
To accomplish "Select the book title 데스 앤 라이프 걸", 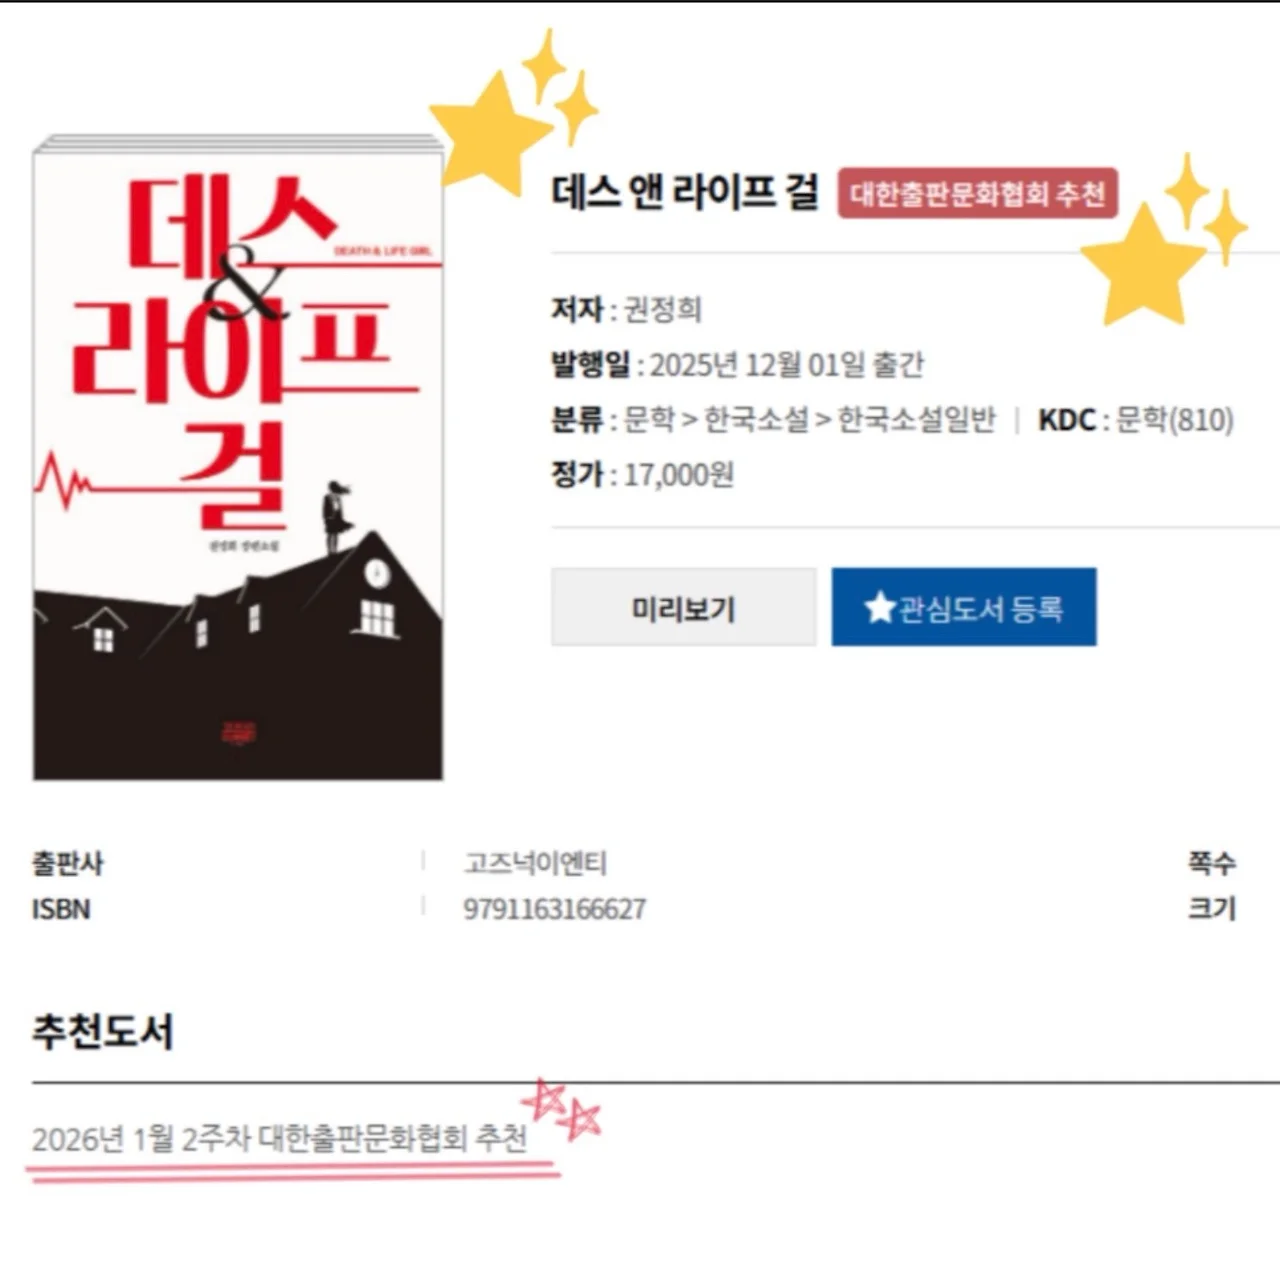I will click(x=685, y=192).
